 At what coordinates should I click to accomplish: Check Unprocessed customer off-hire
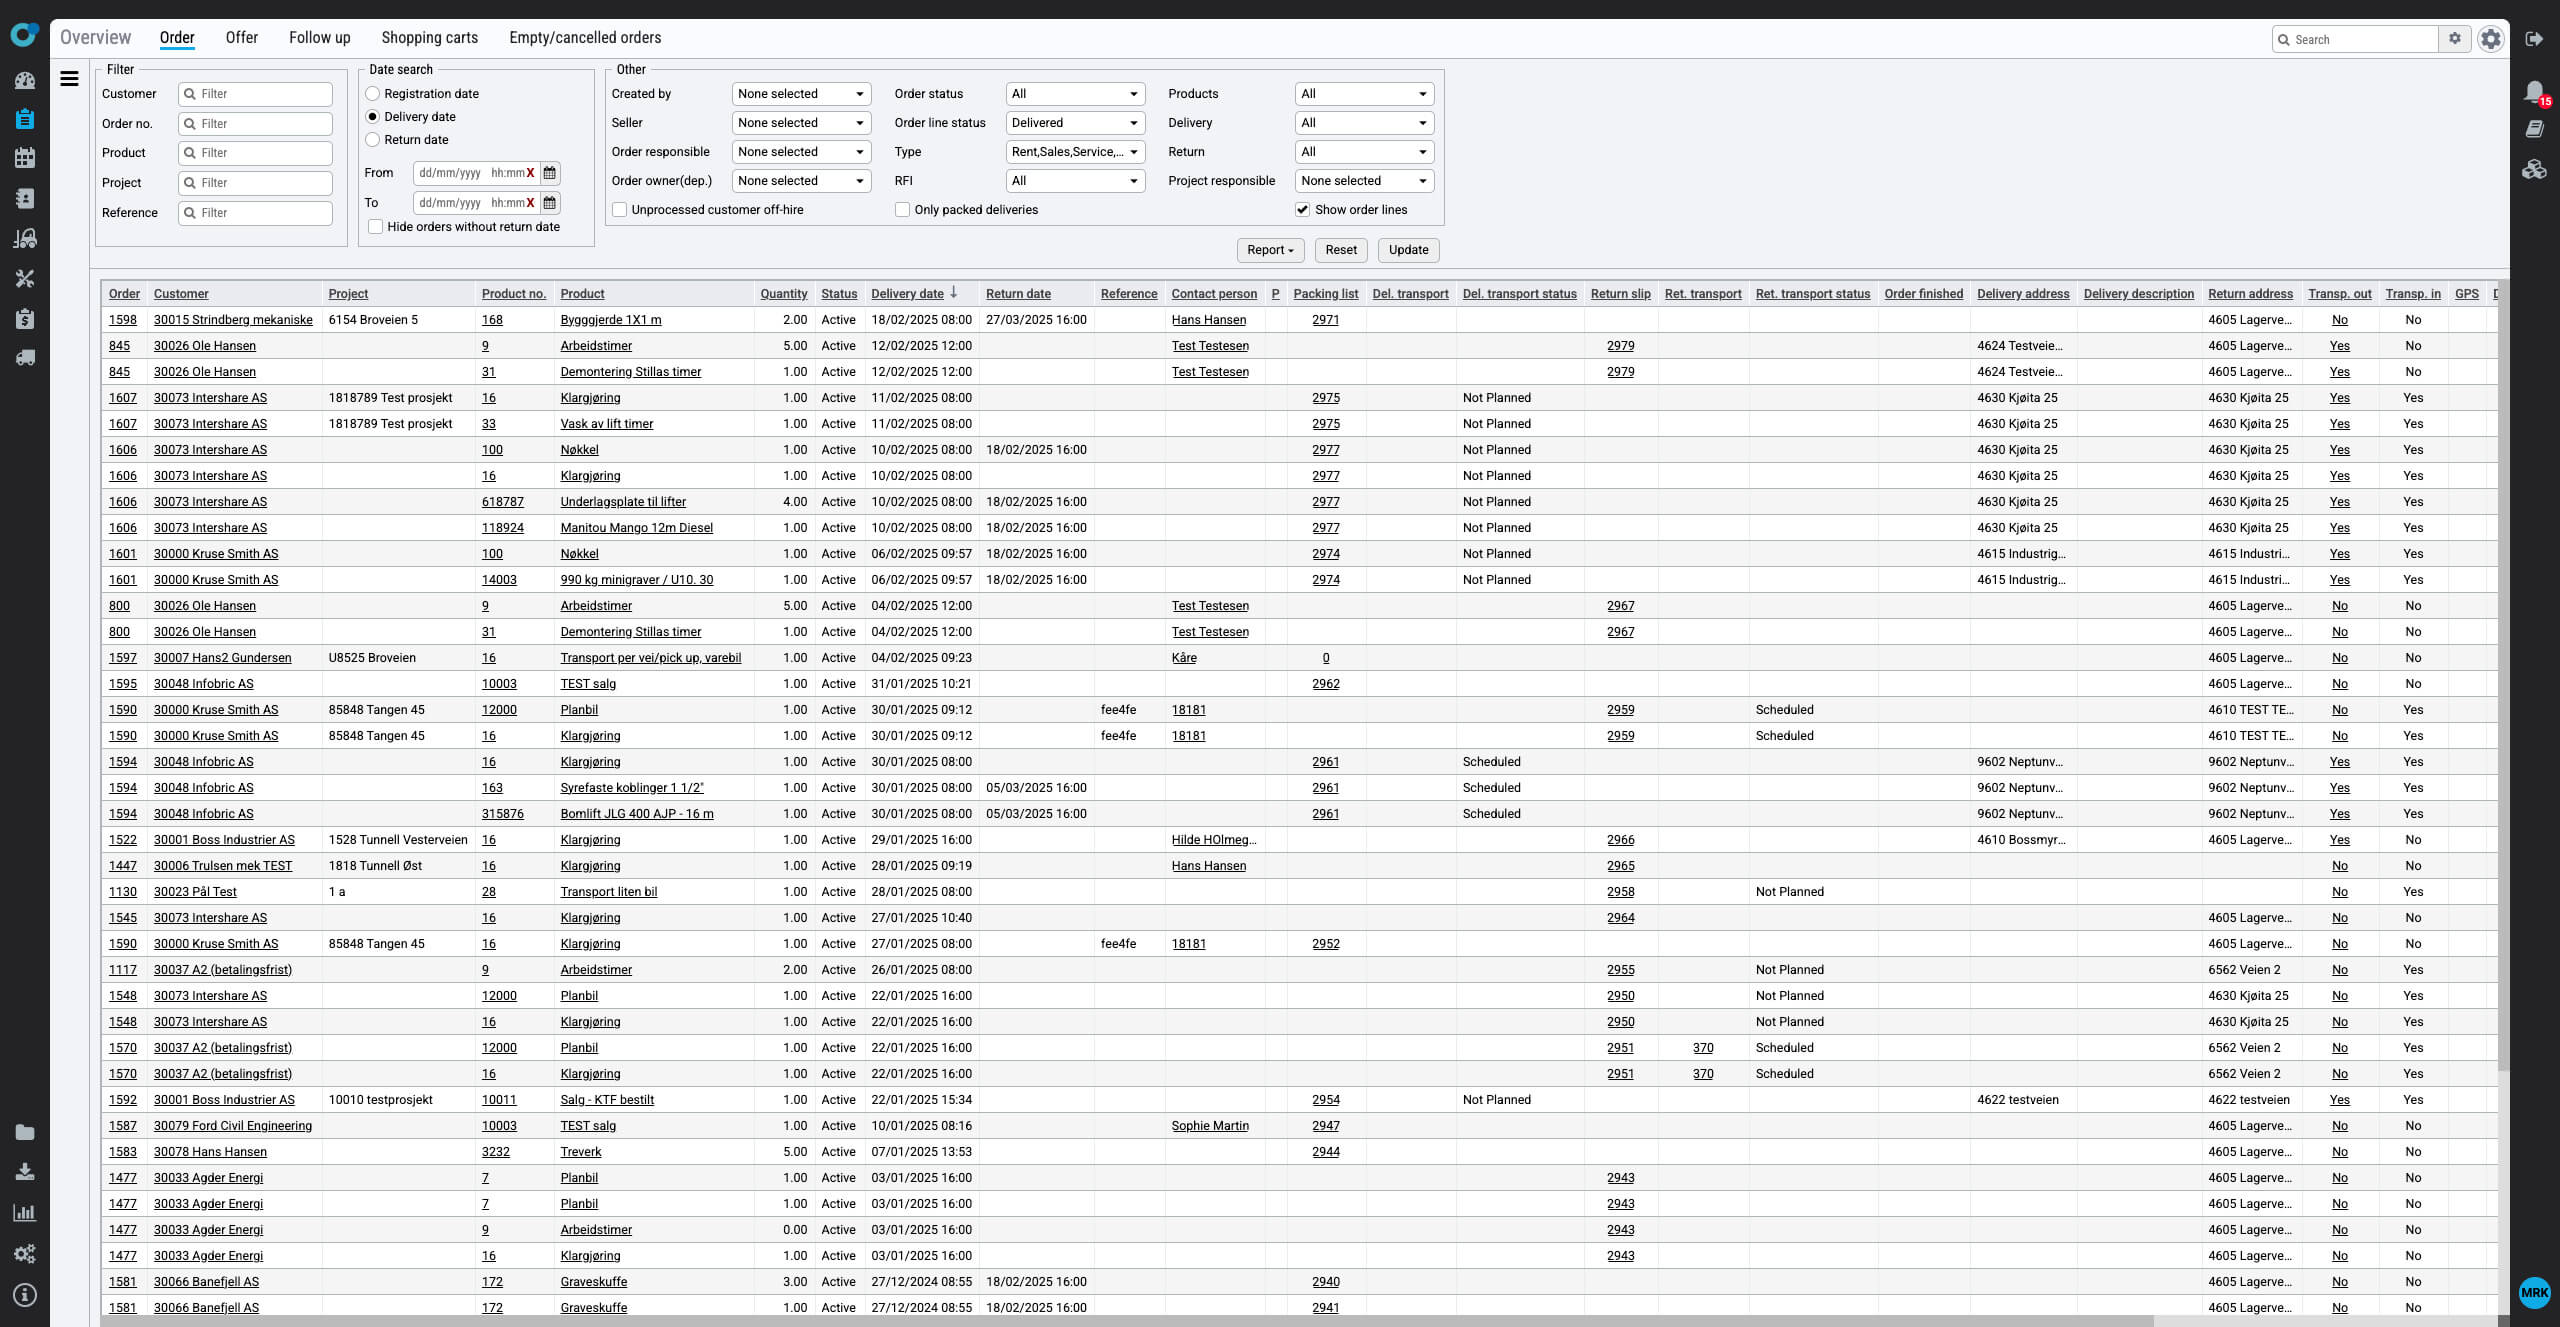pos(620,210)
